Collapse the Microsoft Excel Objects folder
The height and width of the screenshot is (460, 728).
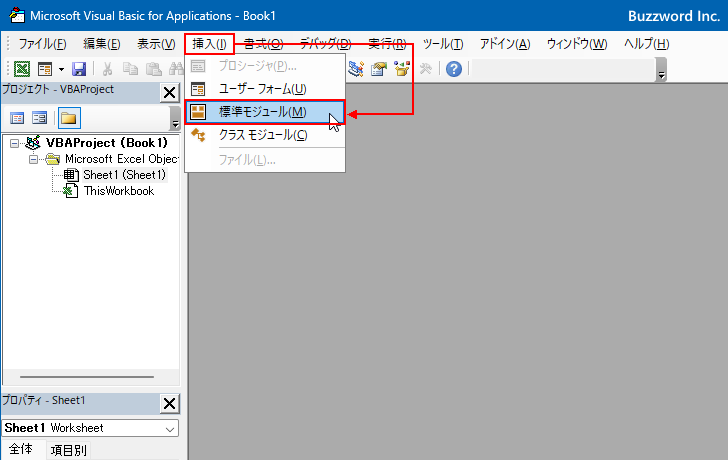[x=33, y=160]
